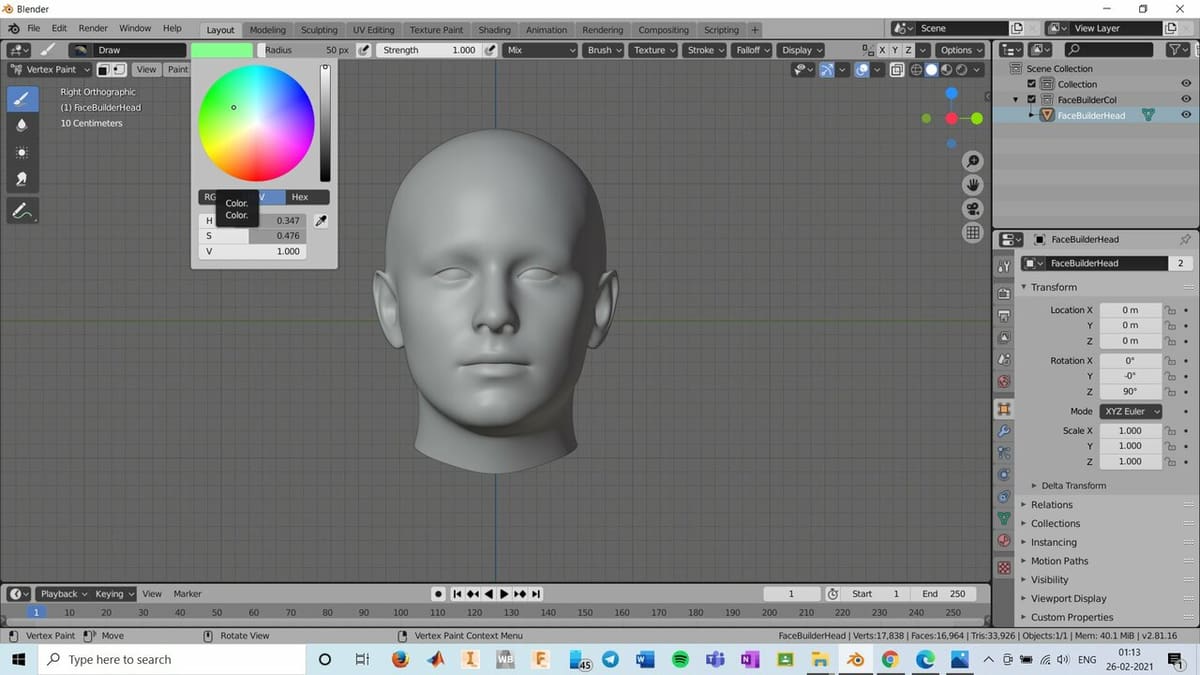The height and width of the screenshot is (675, 1200).
Task: Hide FaceBuilderCol with its eye icon
Action: click(x=1186, y=100)
